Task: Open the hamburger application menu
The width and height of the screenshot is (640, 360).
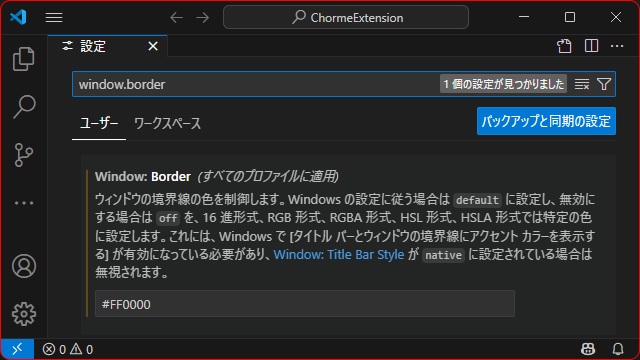Action: (x=54, y=18)
